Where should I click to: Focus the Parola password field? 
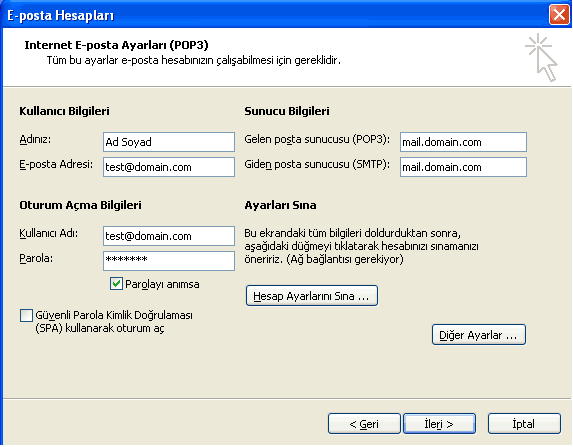[x=169, y=261]
